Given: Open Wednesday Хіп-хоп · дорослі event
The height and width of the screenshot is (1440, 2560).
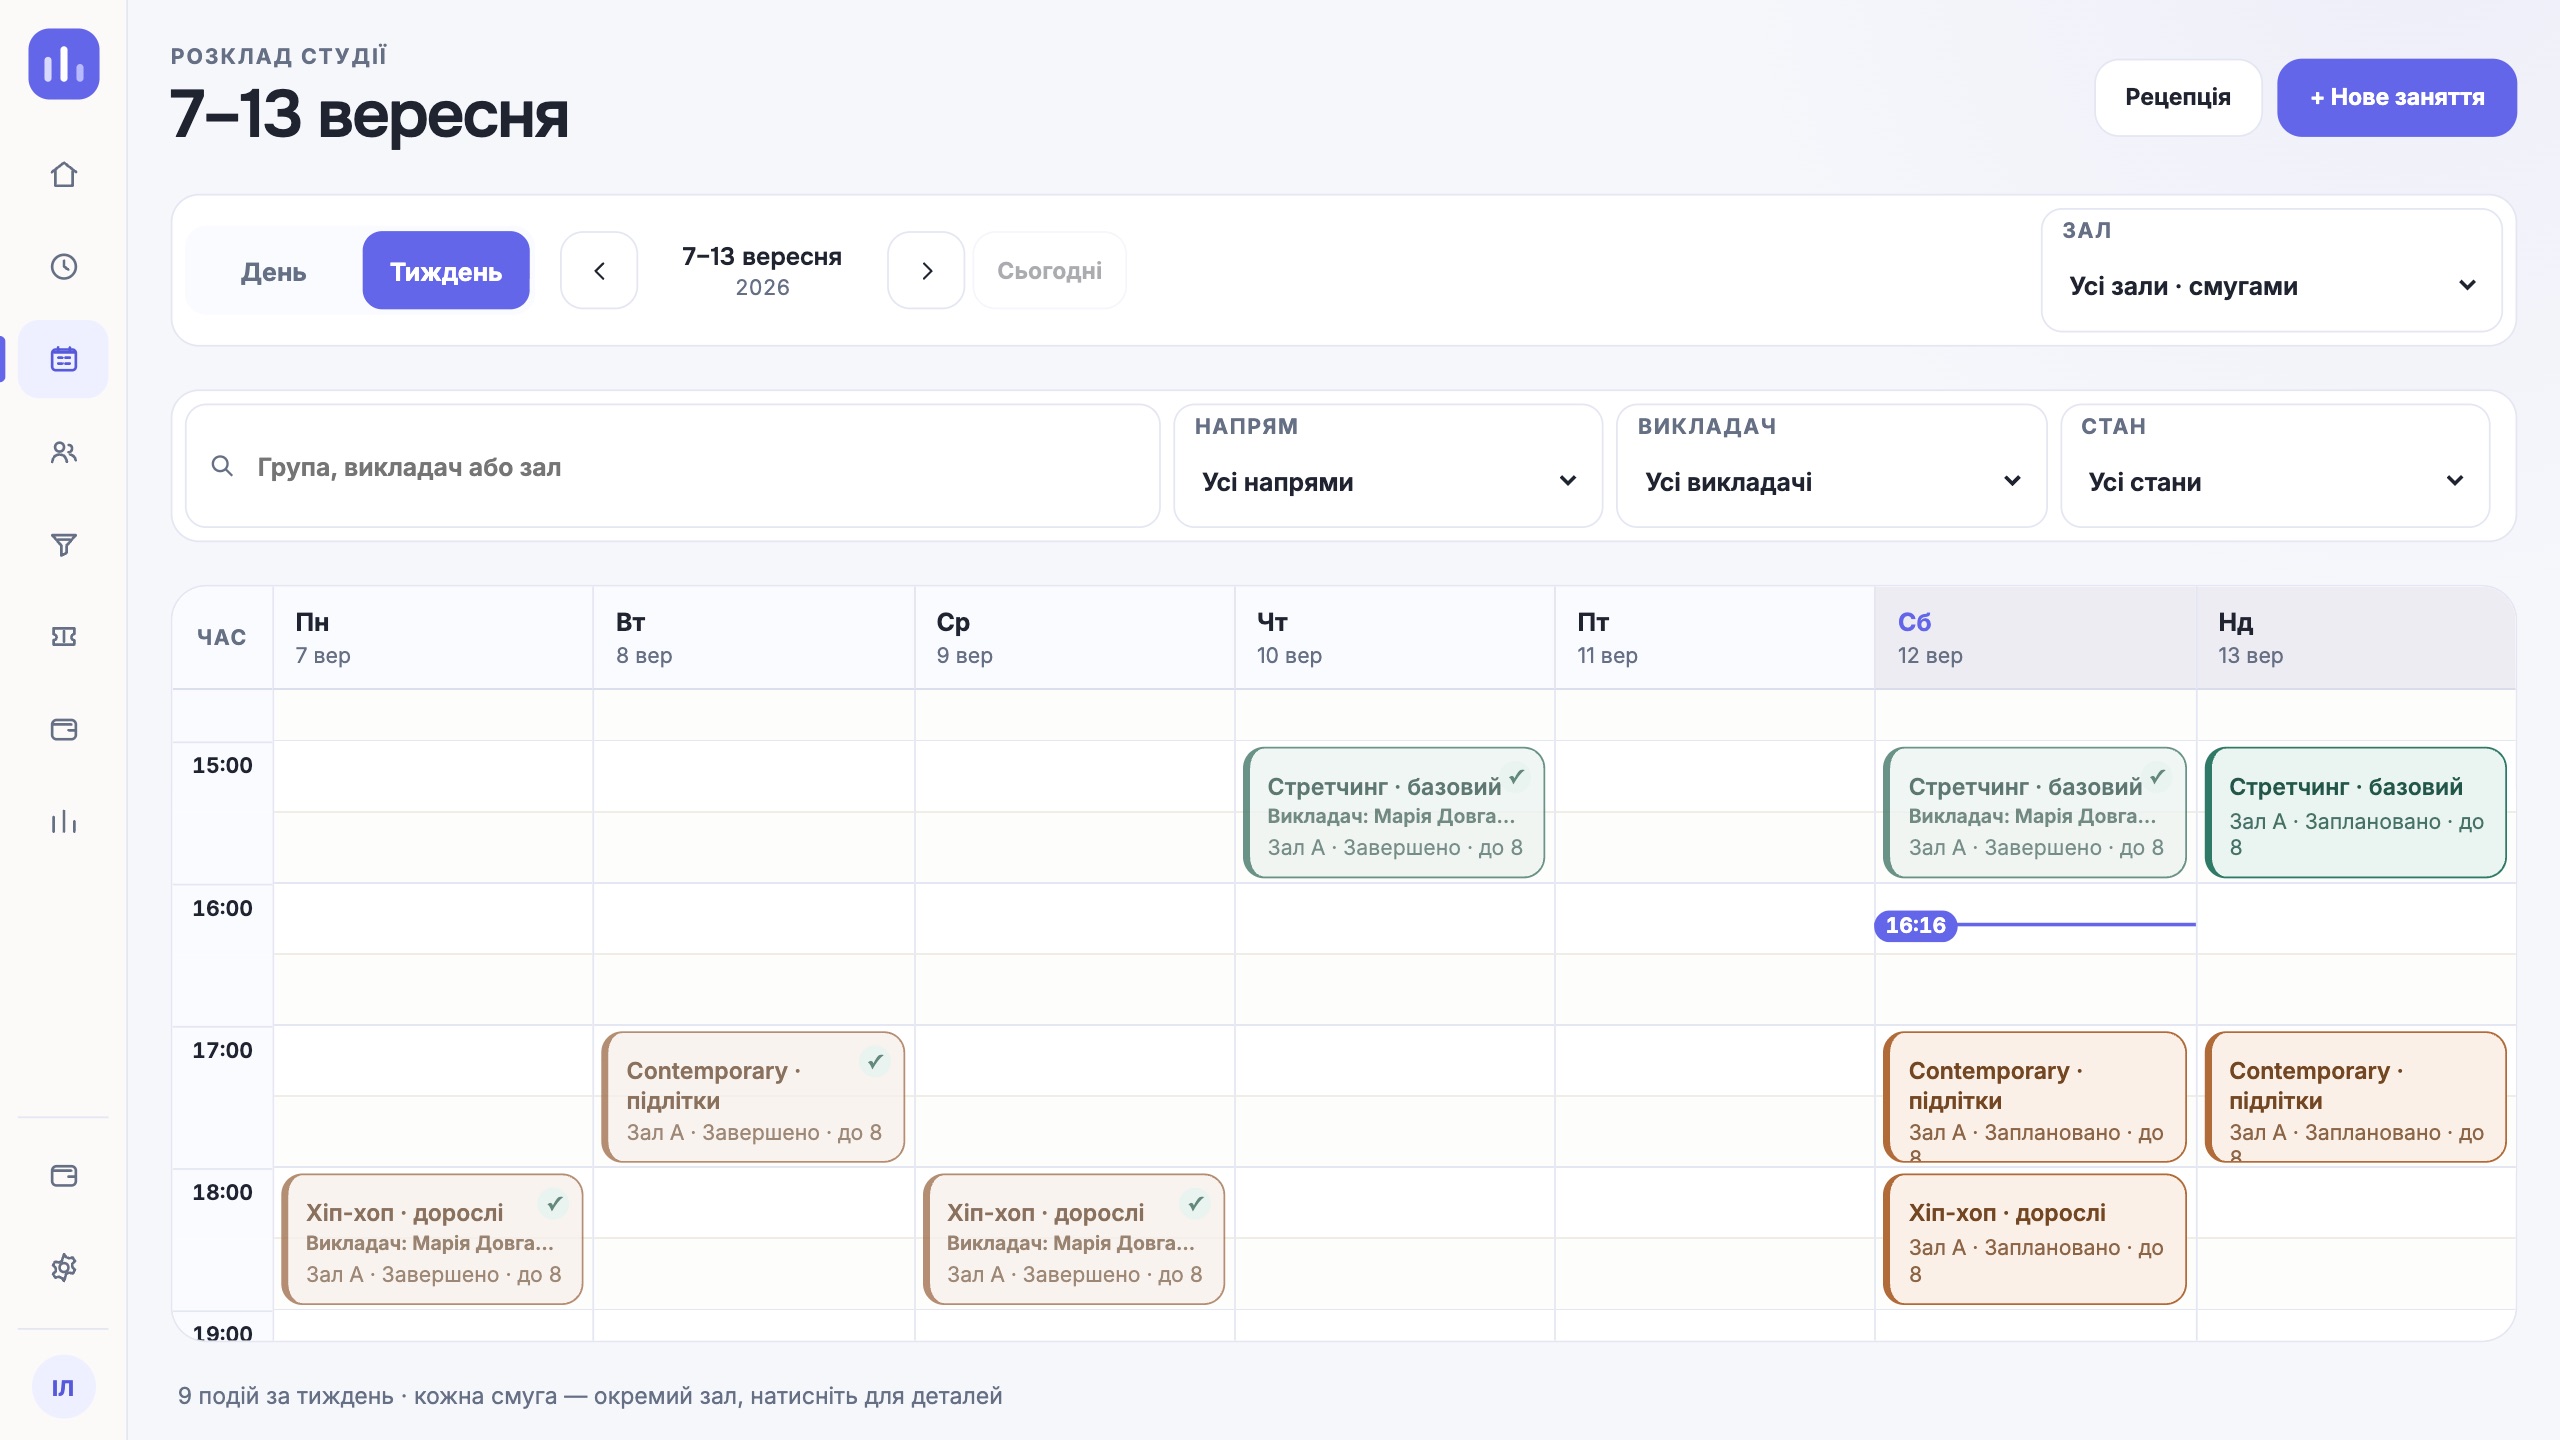Looking at the screenshot, I should coord(1074,1239).
